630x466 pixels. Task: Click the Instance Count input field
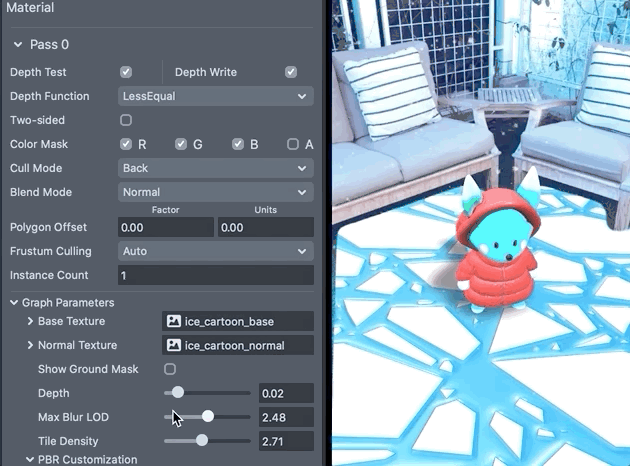point(215,275)
